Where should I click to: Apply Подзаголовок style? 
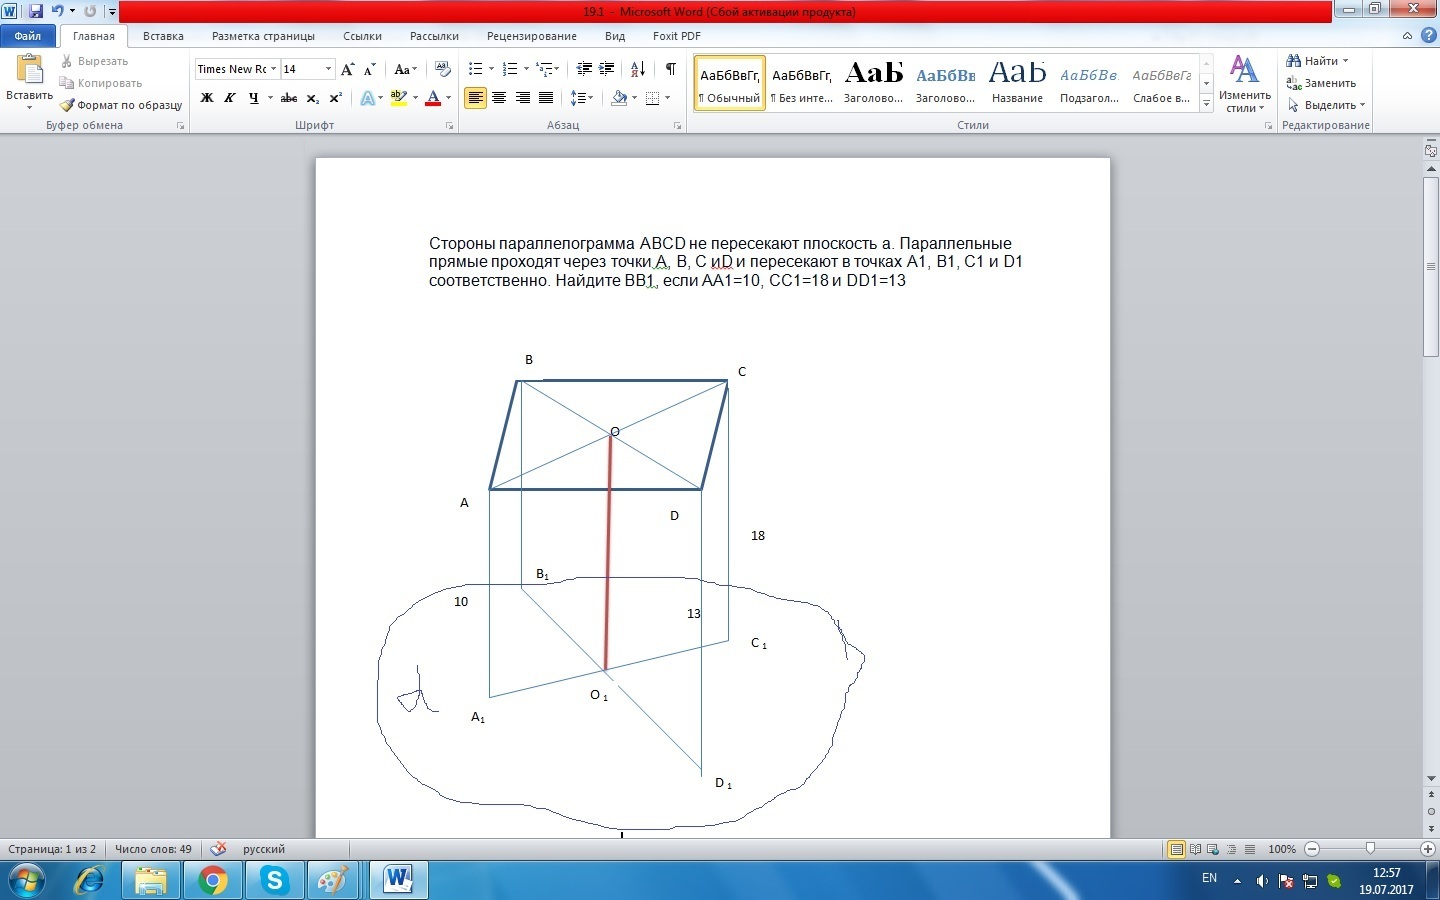point(1089,82)
